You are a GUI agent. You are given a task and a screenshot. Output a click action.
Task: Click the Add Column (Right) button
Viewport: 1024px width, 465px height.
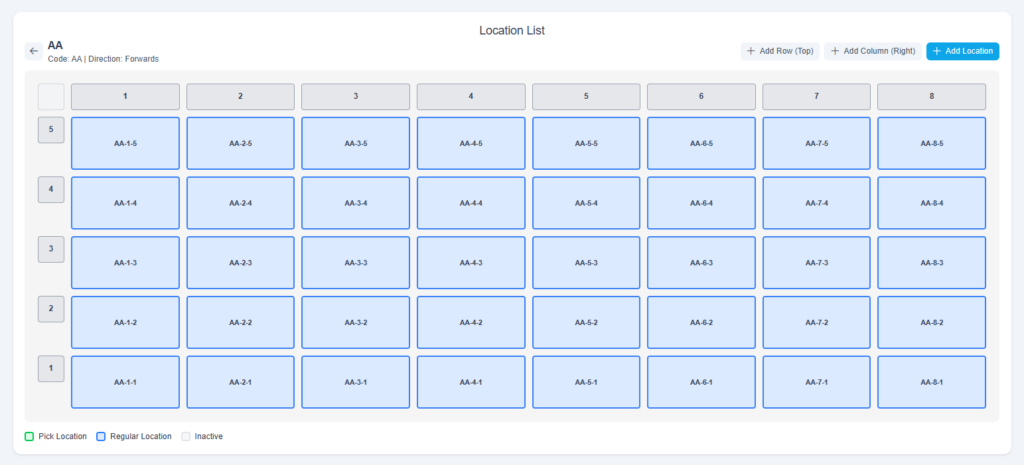point(872,51)
